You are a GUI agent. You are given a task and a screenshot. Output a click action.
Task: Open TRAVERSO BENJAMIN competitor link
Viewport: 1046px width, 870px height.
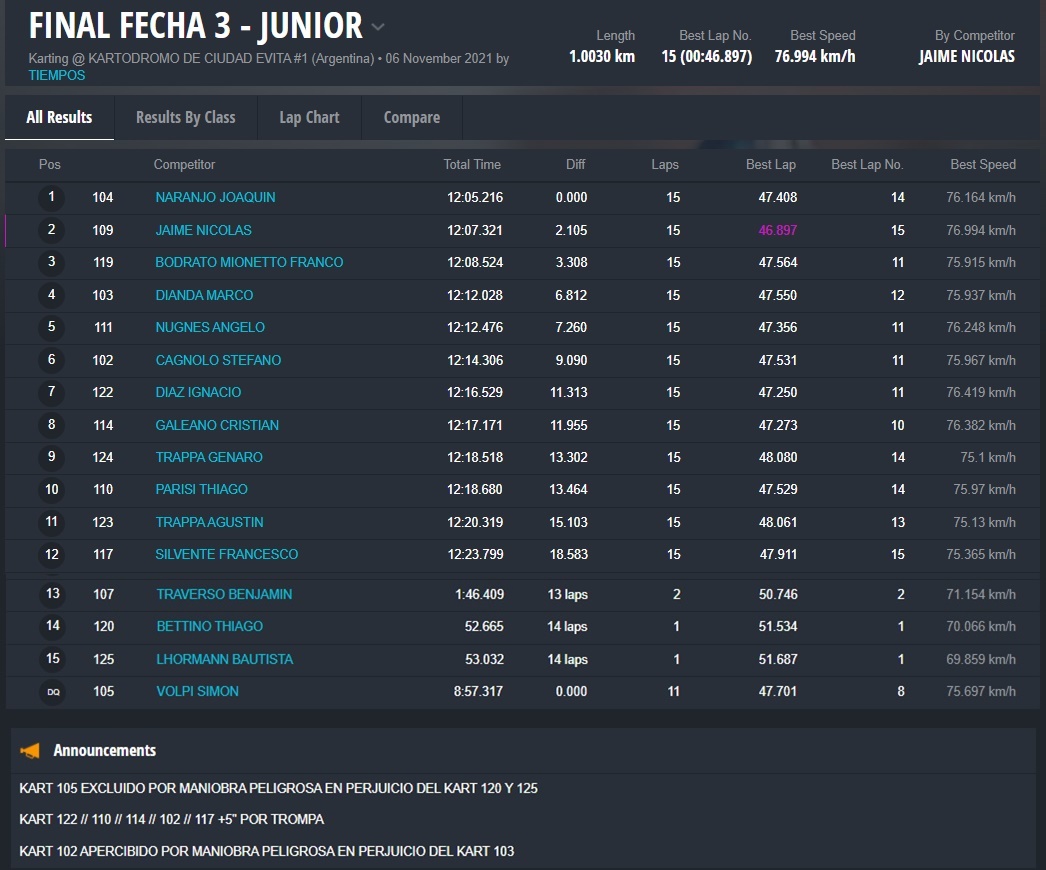(x=224, y=594)
